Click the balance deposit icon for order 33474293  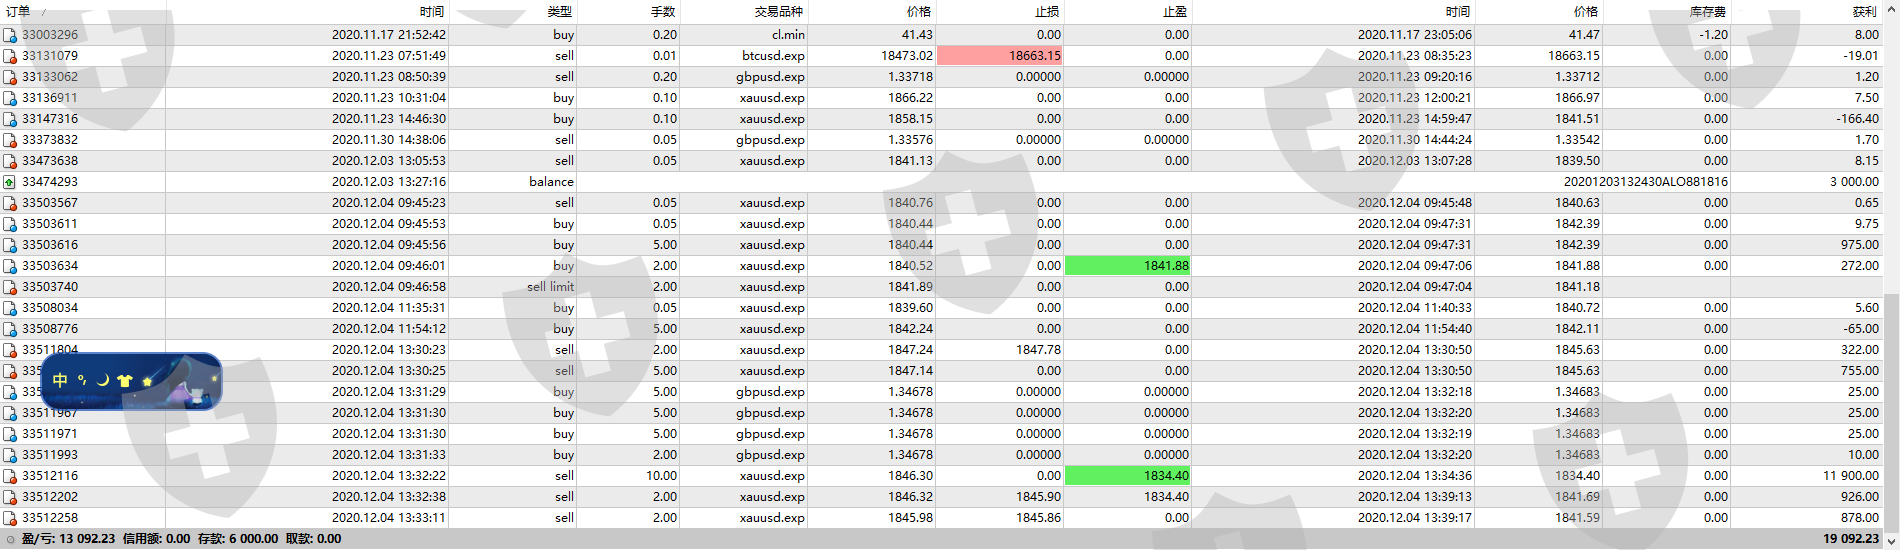9,182
